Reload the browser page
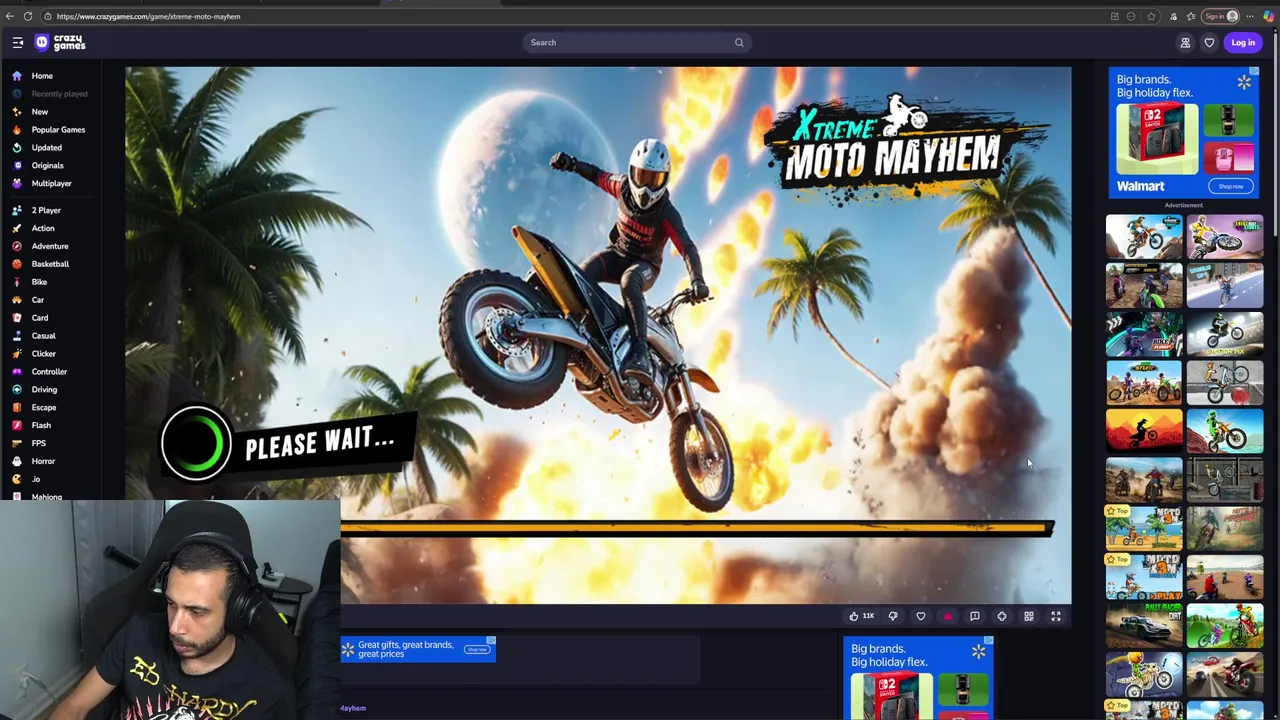The image size is (1280, 720). [x=28, y=16]
